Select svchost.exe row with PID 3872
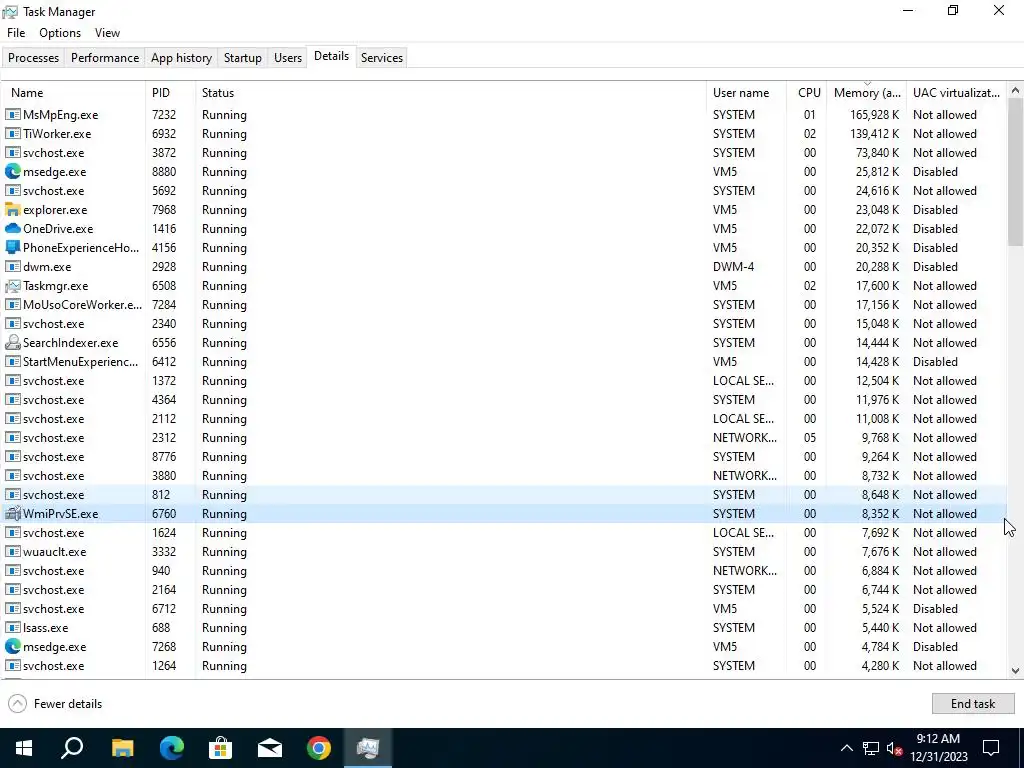Viewport: 1024px width, 768px height. tap(504, 153)
